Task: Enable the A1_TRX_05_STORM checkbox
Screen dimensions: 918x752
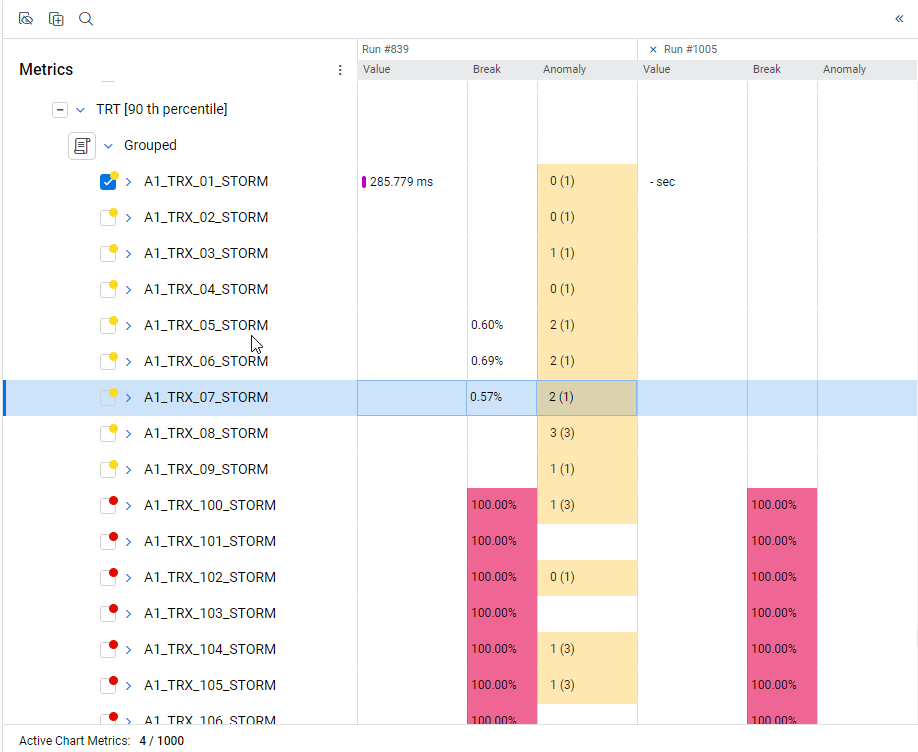Action: (108, 326)
